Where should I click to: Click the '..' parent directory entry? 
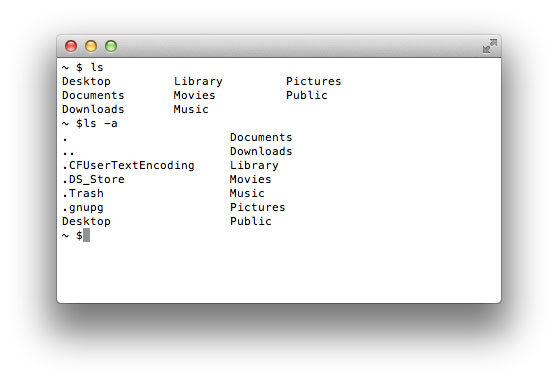pos(68,153)
